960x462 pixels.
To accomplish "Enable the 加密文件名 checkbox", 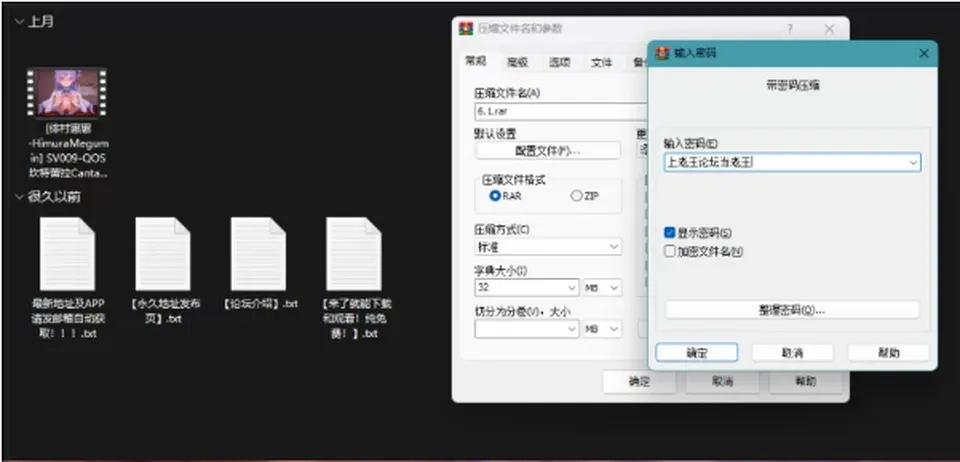I will coord(670,251).
